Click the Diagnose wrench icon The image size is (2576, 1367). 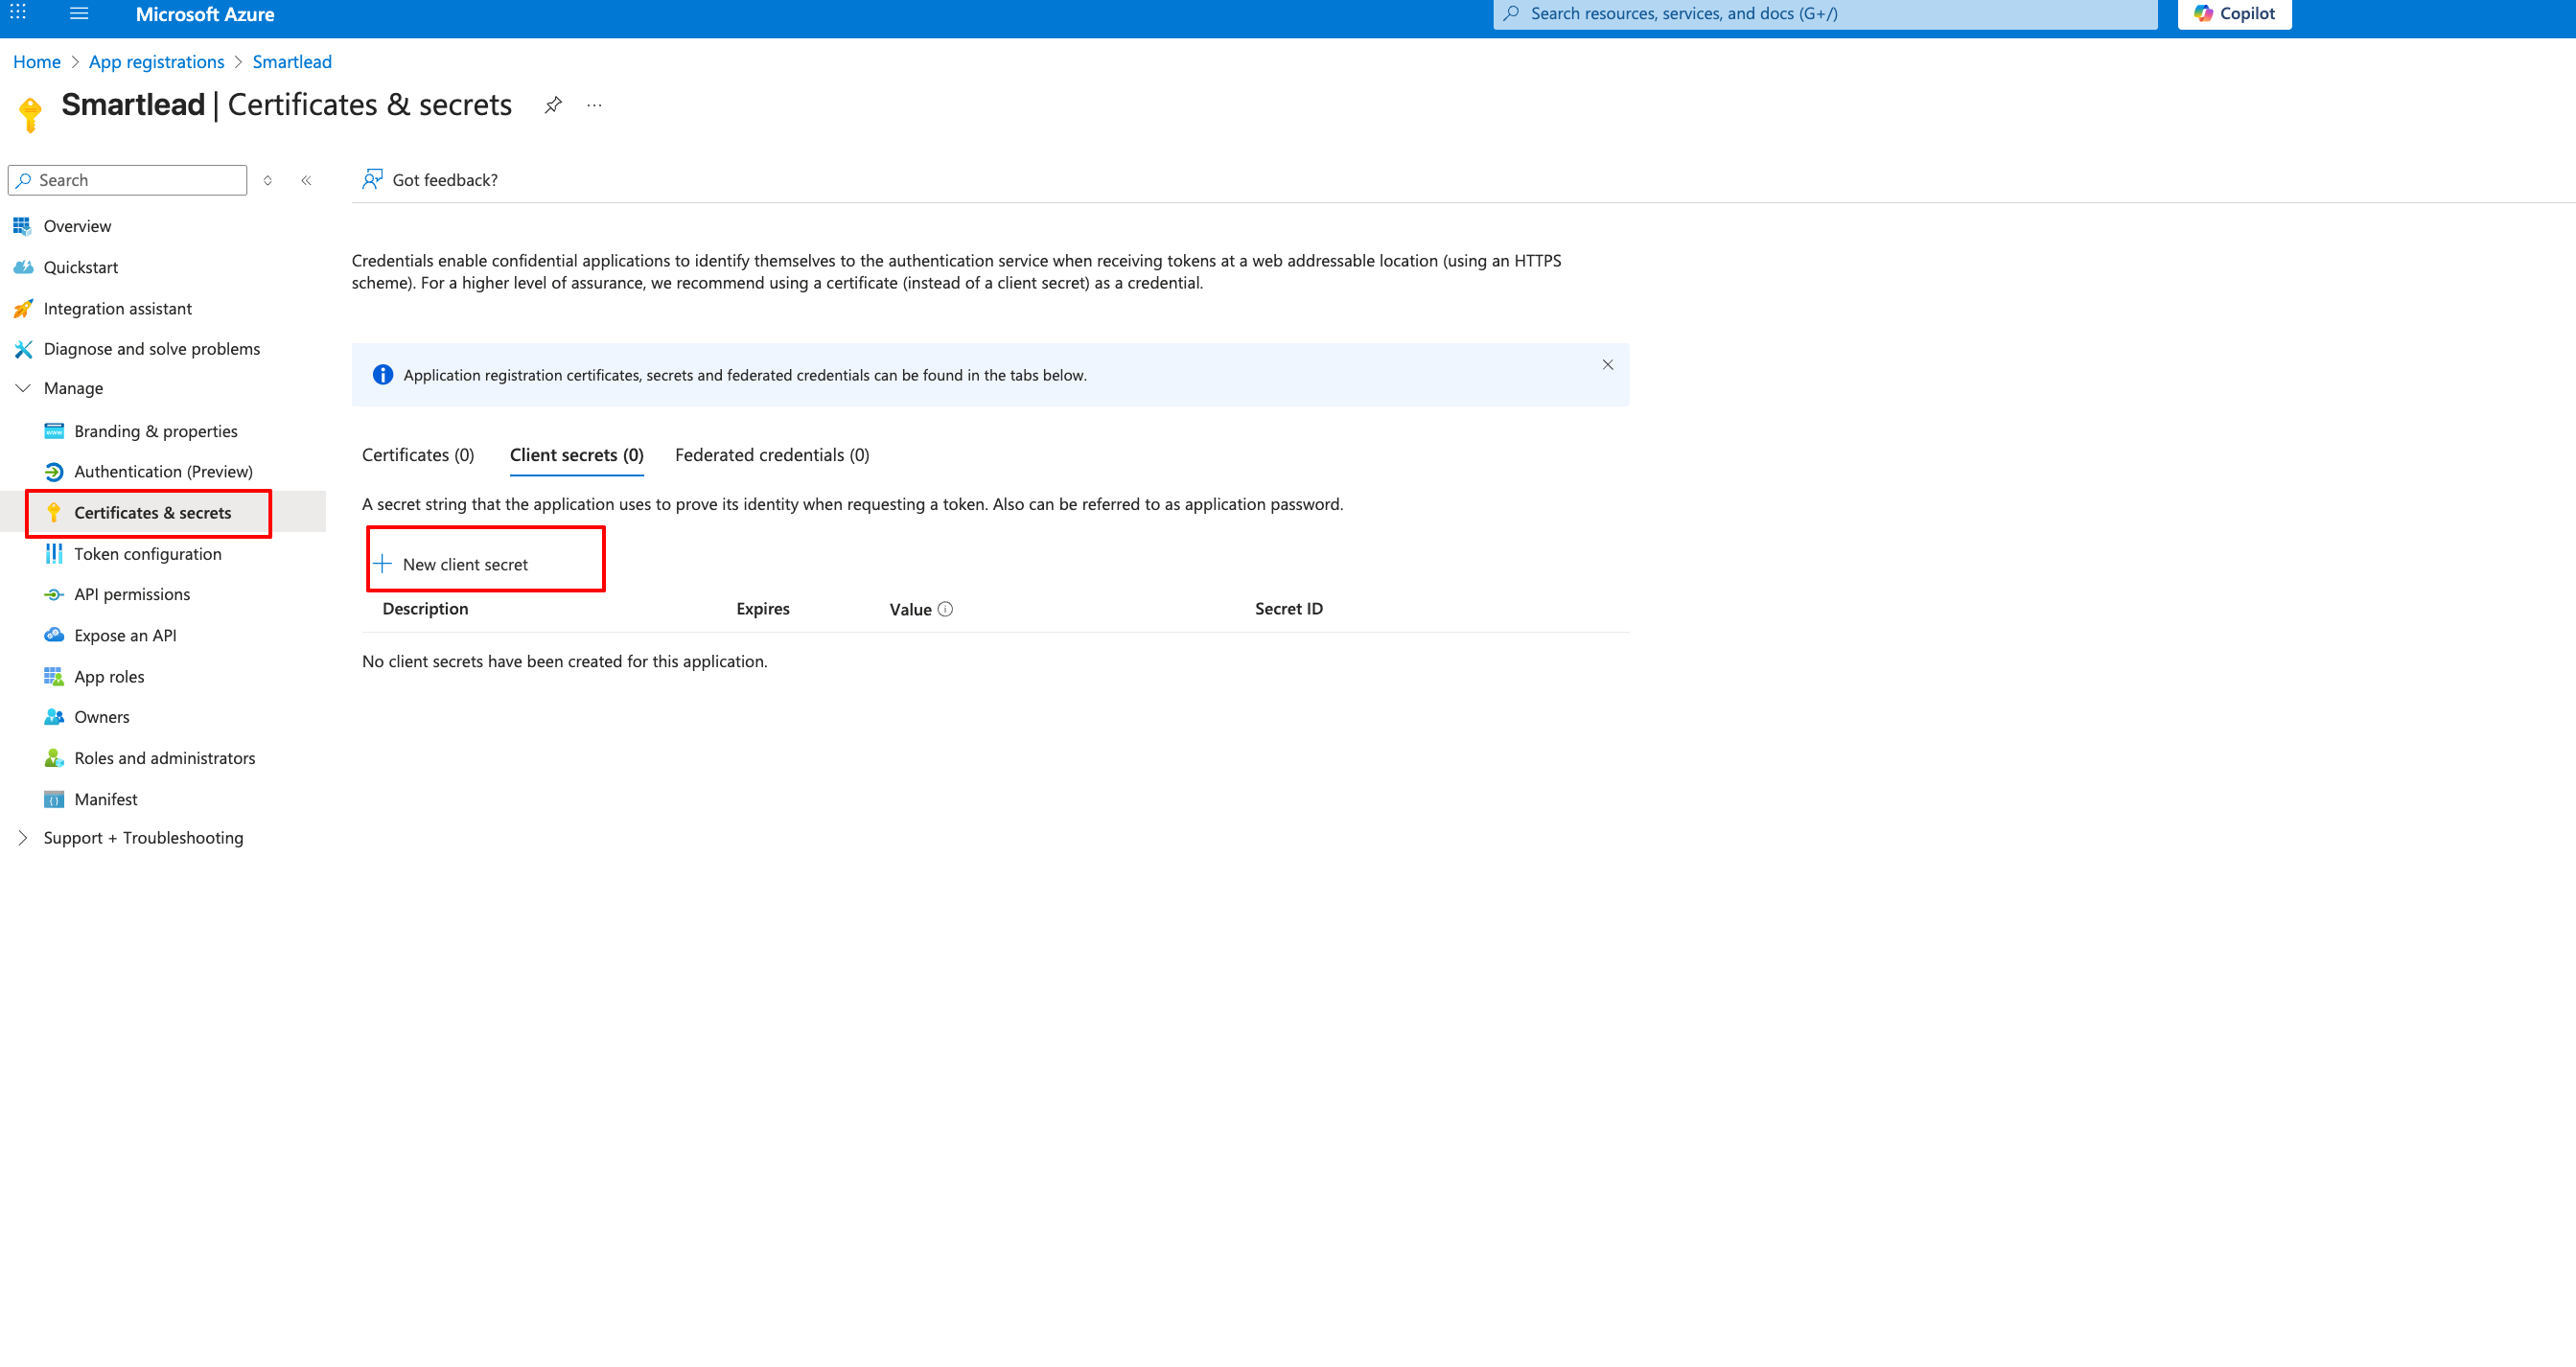pos(22,349)
